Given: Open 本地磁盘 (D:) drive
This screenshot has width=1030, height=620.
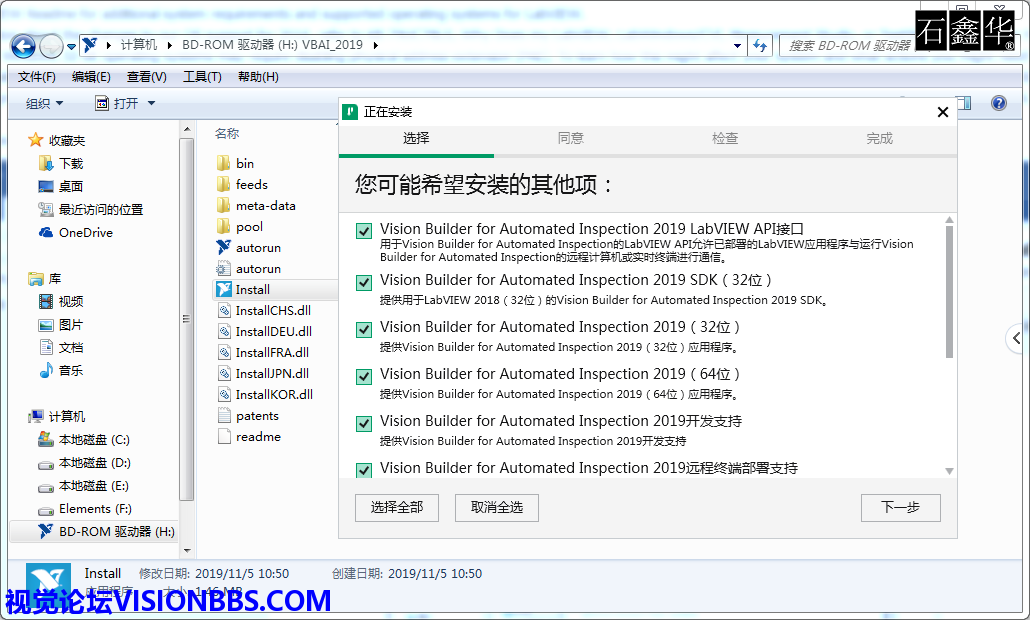Looking at the screenshot, I should tap(84, 462).
